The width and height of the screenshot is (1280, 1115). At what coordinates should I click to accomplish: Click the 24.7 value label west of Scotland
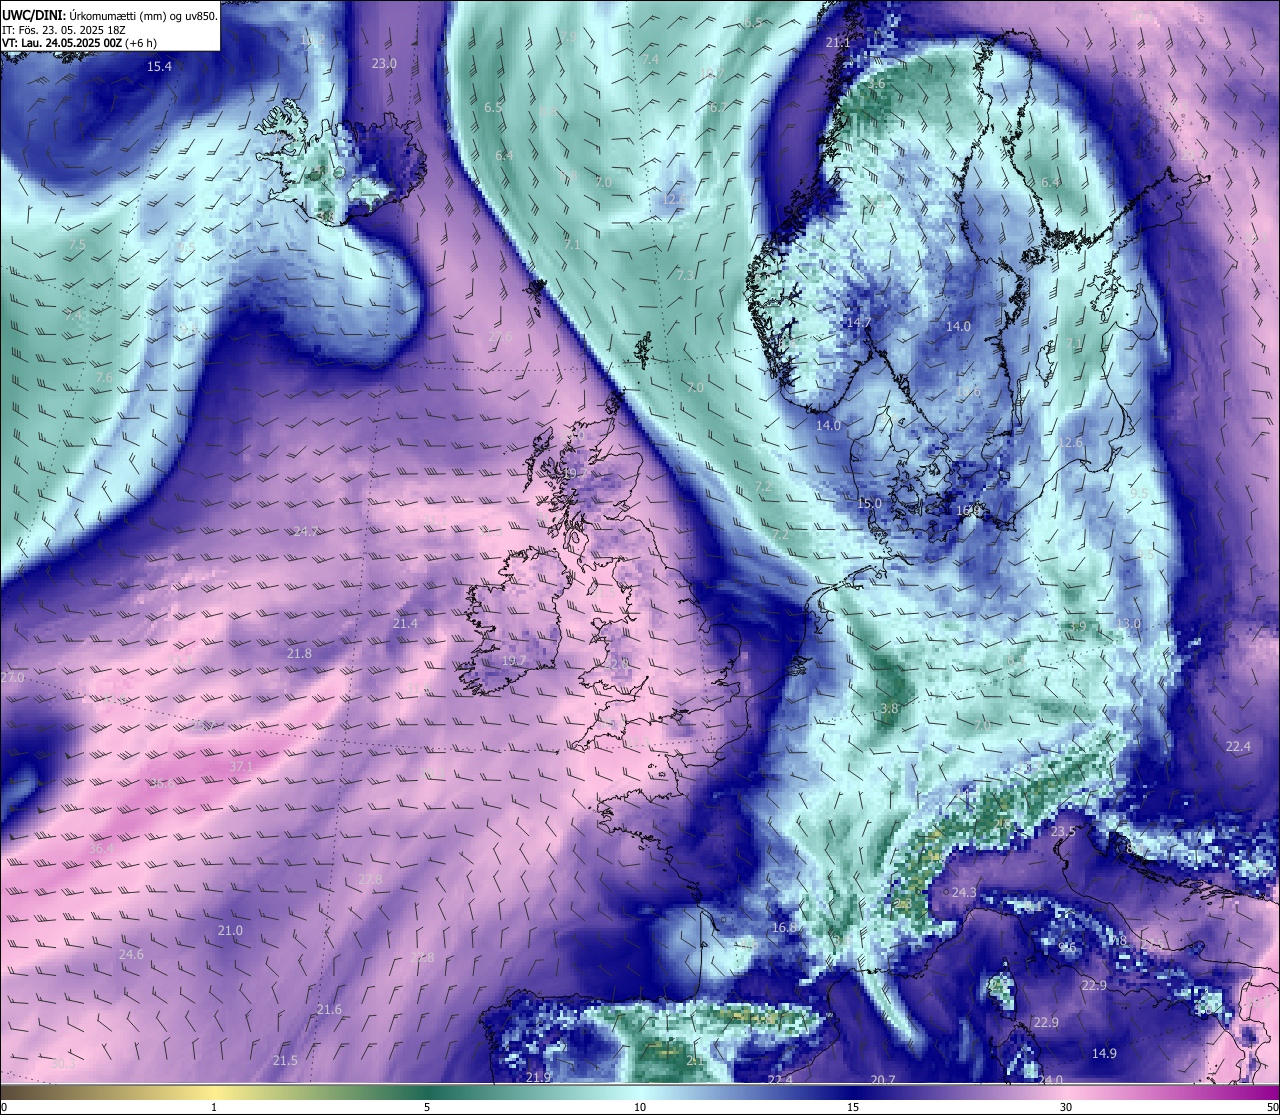[306, 531]
